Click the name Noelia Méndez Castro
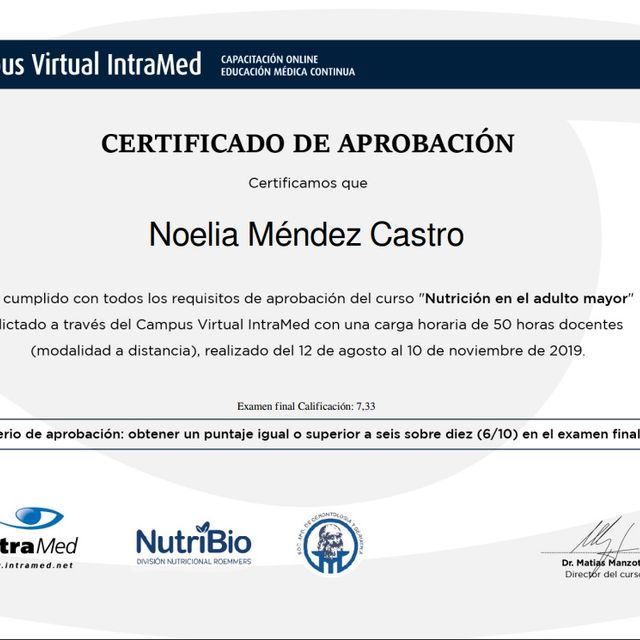This screenshot has height=640, width=640. [306, 235]
